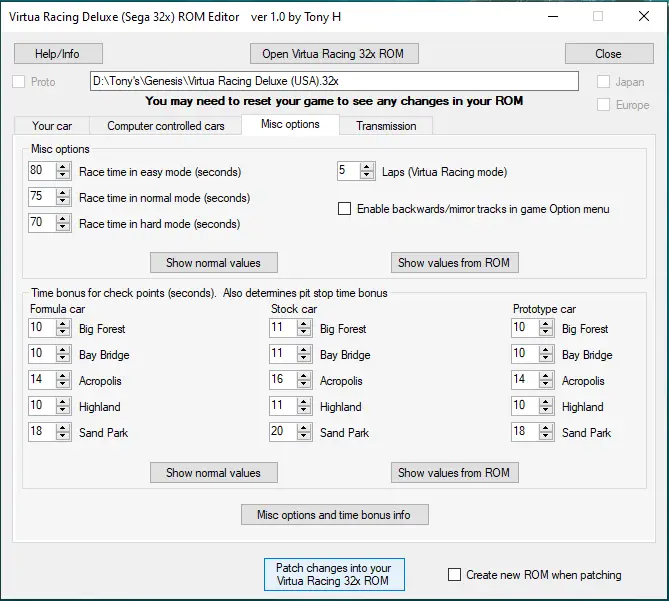
Task: Increase Prototype car Acropolis bonus
Action: click(546, 376)
